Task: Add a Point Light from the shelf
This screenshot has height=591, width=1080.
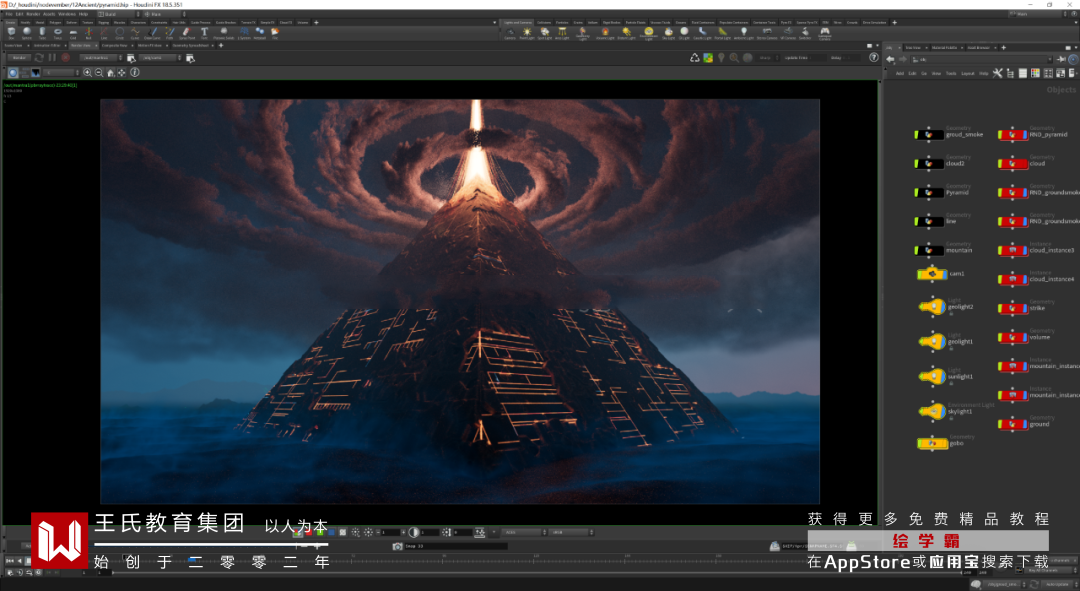Action: pyautogui.click(x=527, y=33)
